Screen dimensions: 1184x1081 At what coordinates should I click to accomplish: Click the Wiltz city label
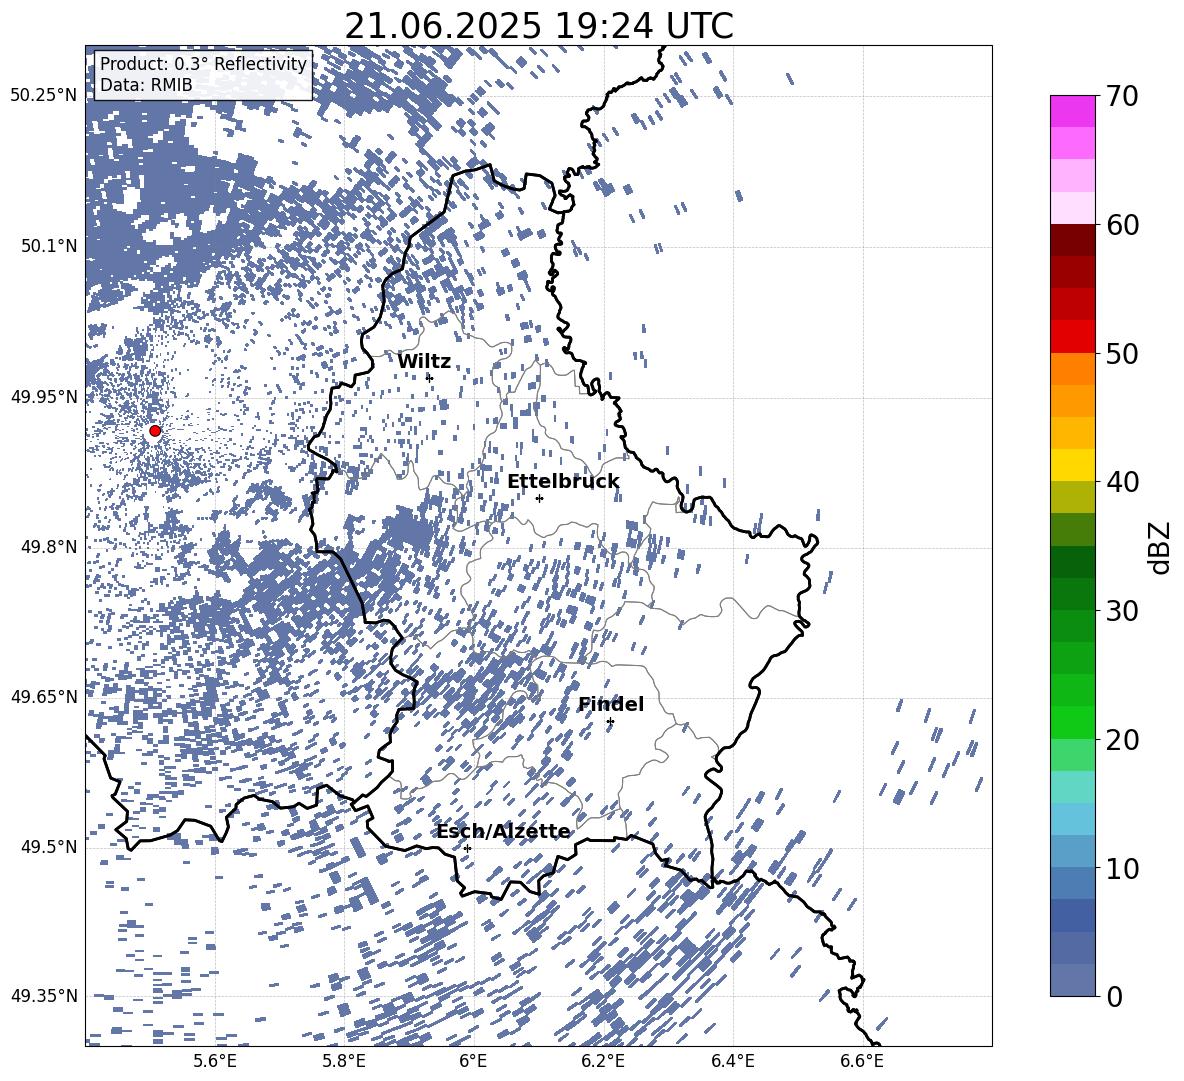[424, 362]
